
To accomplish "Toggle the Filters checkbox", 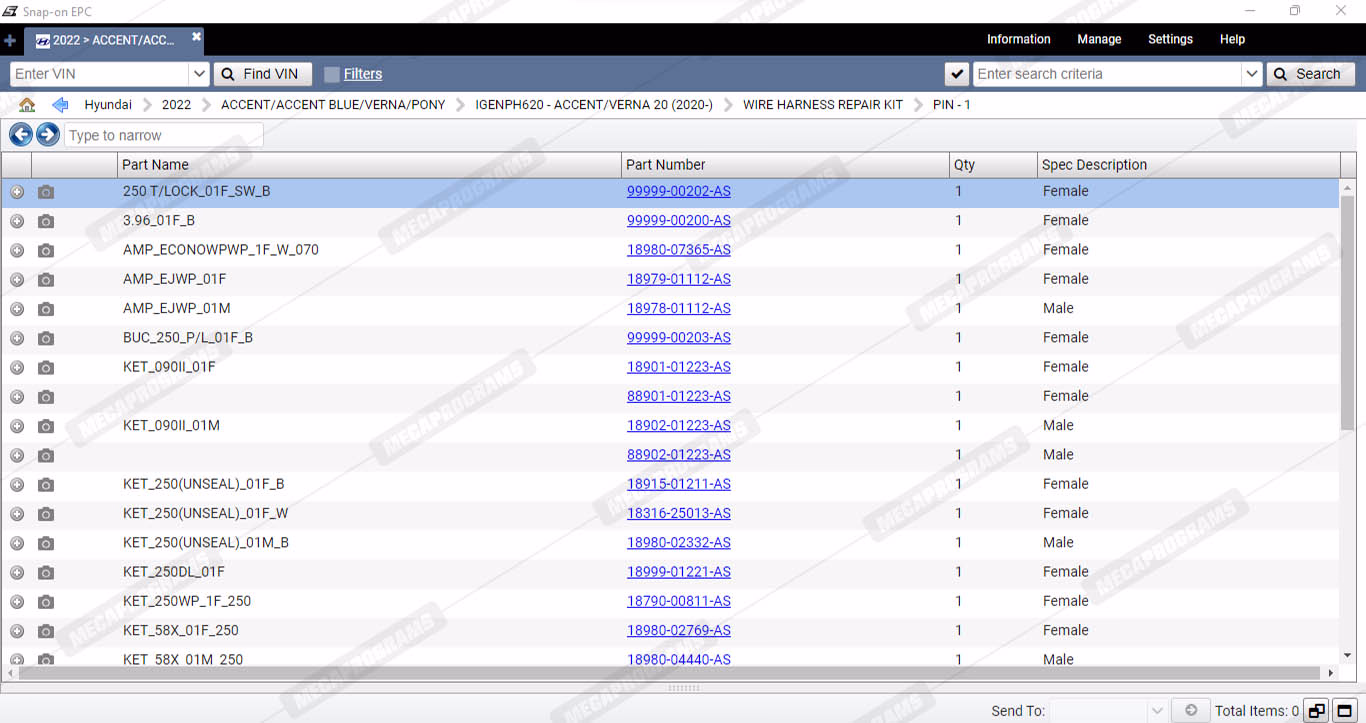I will tap(332, 74).
